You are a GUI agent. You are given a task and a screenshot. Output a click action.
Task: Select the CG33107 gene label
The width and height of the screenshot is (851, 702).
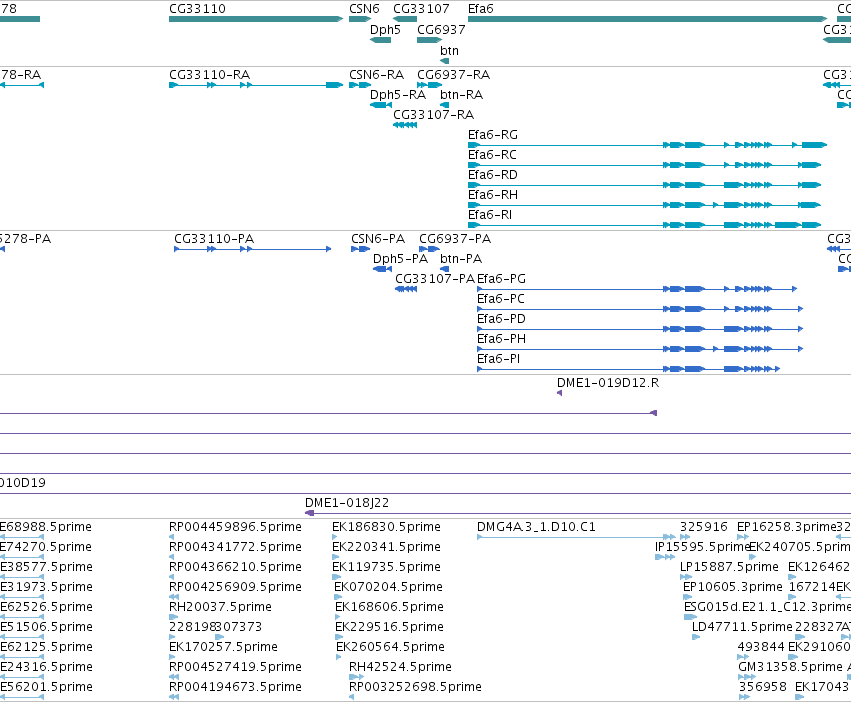(421, 9)
